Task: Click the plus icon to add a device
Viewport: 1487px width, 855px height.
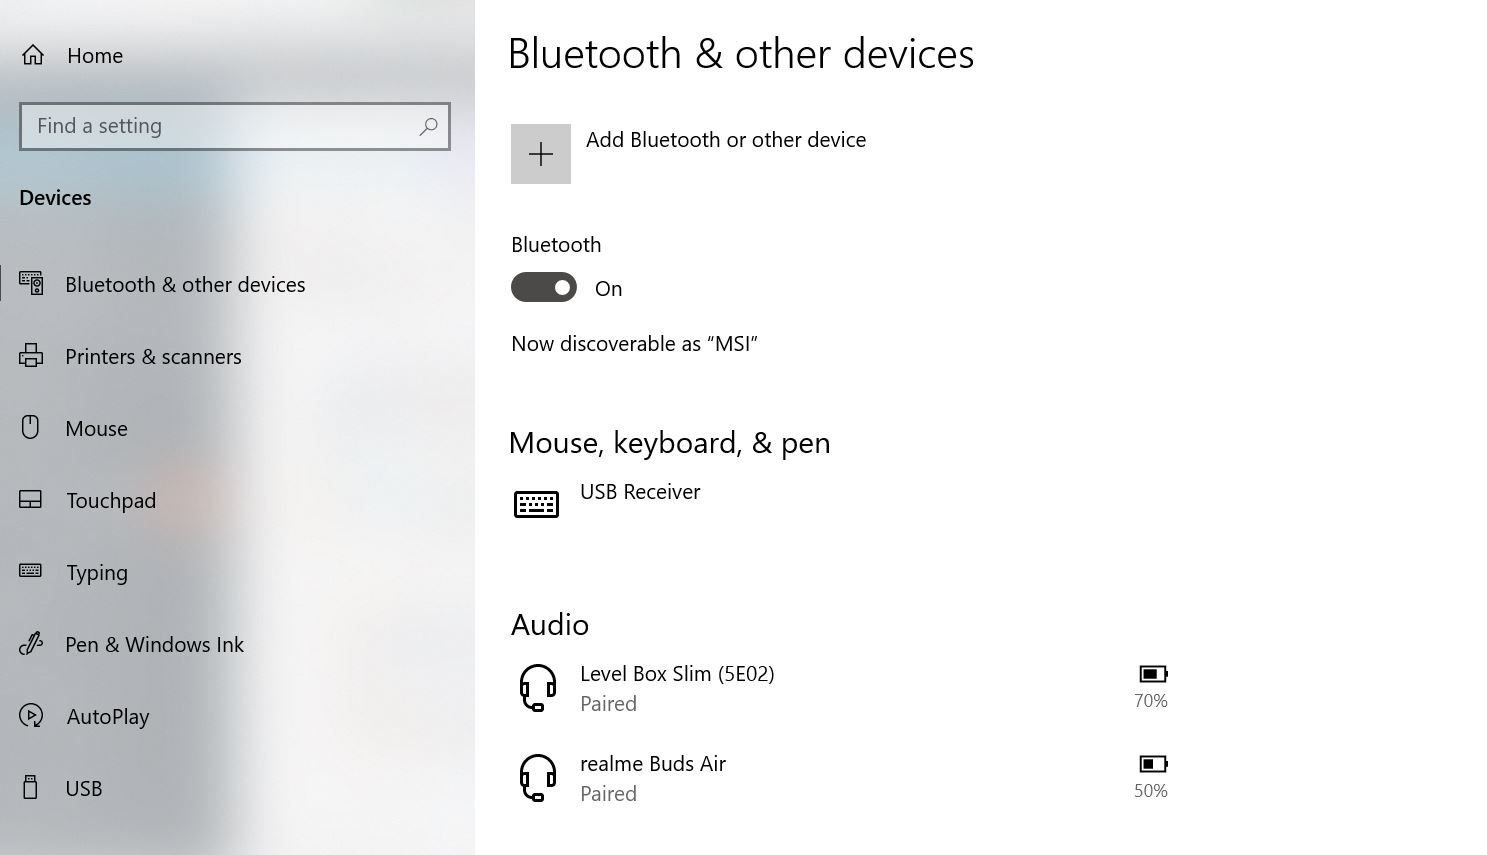Action: (x=541, y=154)
